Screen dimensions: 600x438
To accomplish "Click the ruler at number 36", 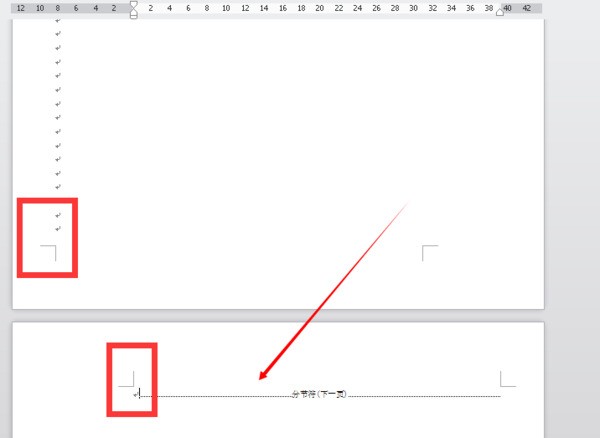I will pos(470,8).
